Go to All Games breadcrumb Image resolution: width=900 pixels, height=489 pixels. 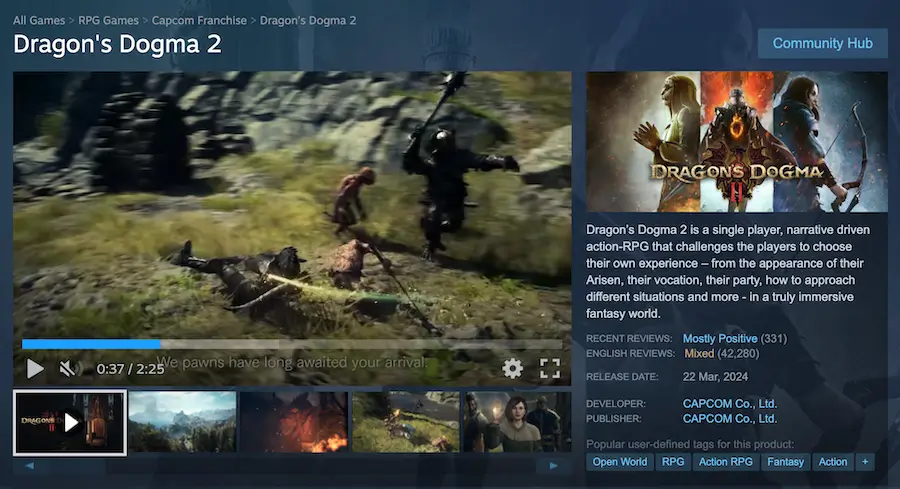39,20
